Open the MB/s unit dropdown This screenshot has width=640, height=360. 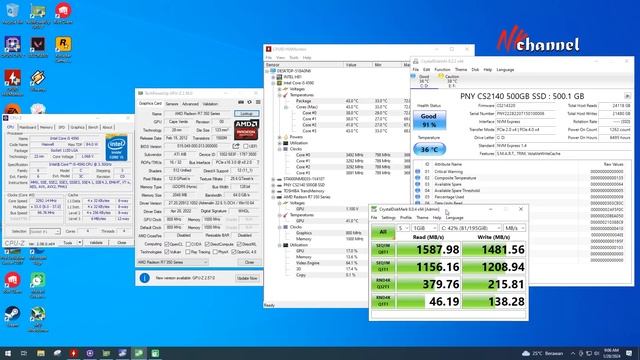pyautogui.click(x=514, y=228)
